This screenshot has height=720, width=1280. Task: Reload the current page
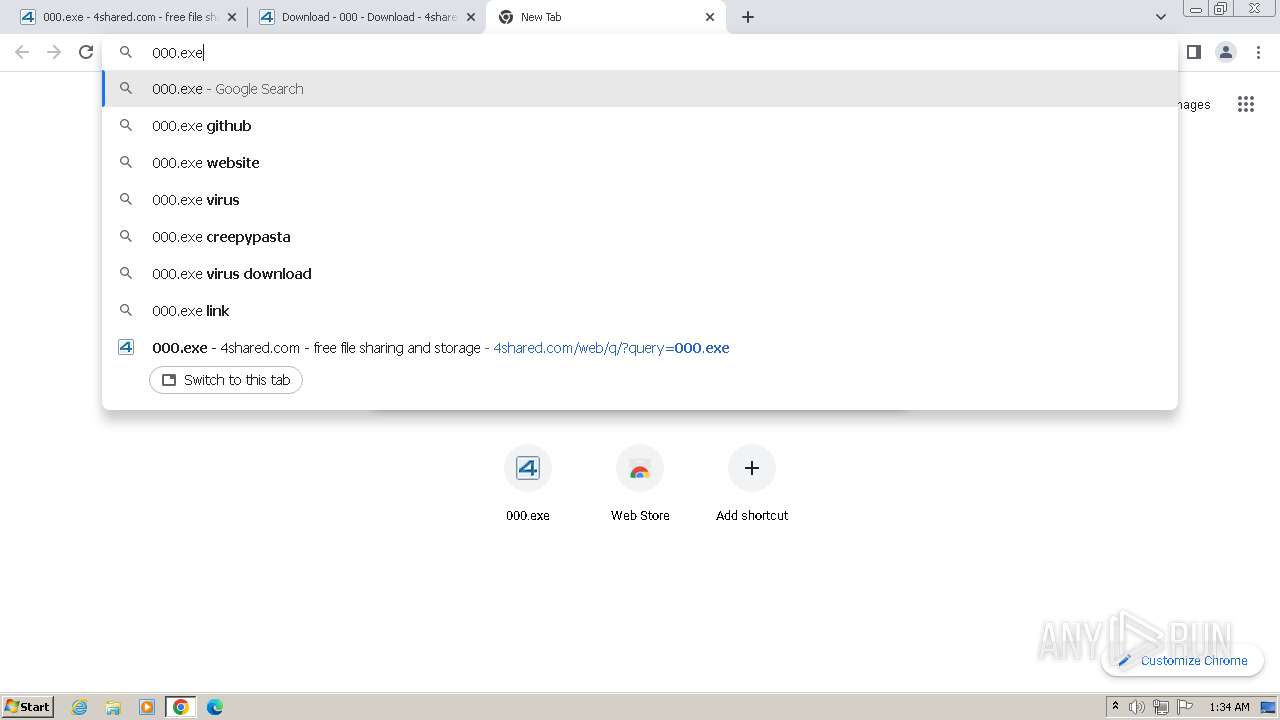click(86, 52)
